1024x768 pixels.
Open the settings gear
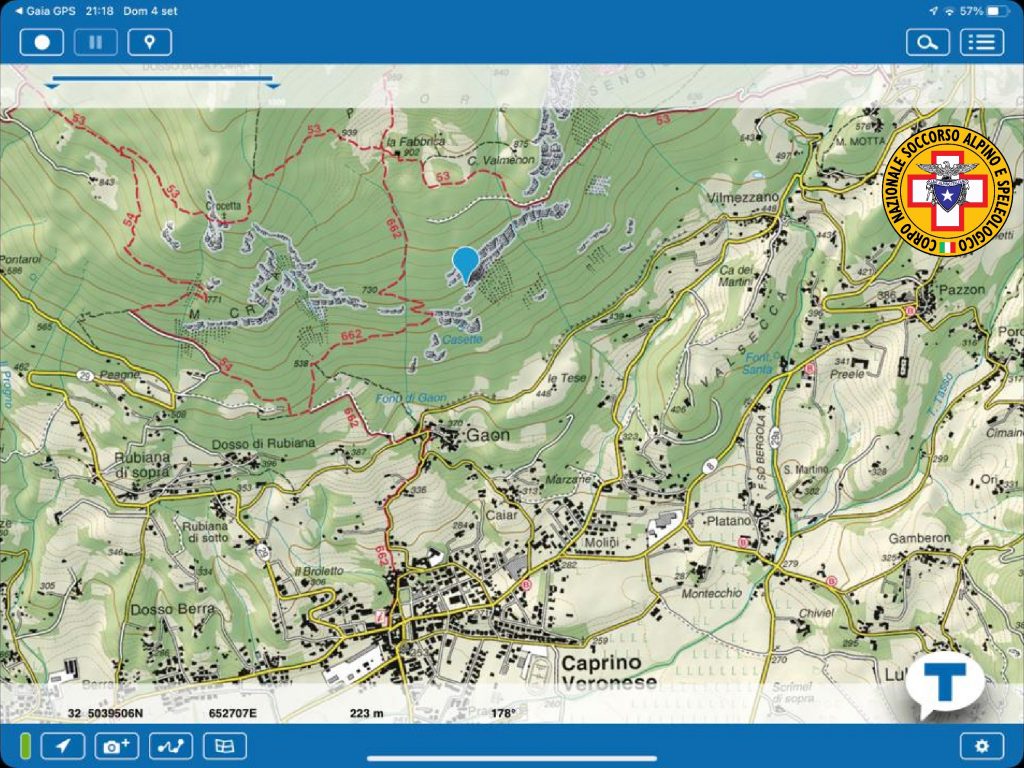981,745
